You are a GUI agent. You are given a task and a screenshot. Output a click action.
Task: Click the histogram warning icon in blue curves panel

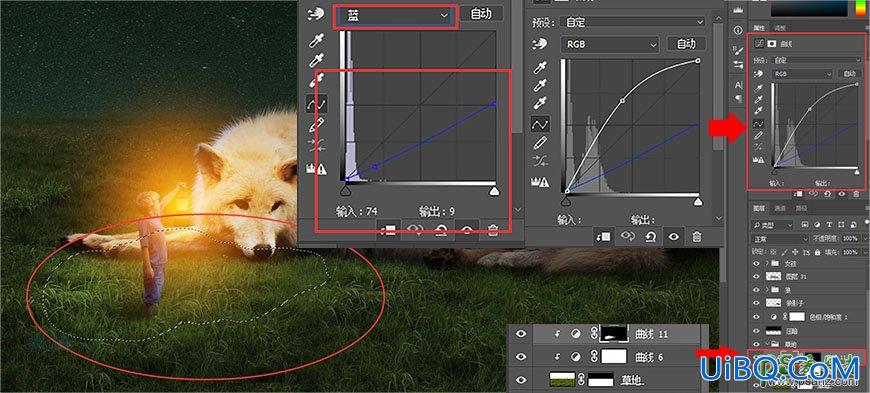pyautogui.click(x=316, y=168)
